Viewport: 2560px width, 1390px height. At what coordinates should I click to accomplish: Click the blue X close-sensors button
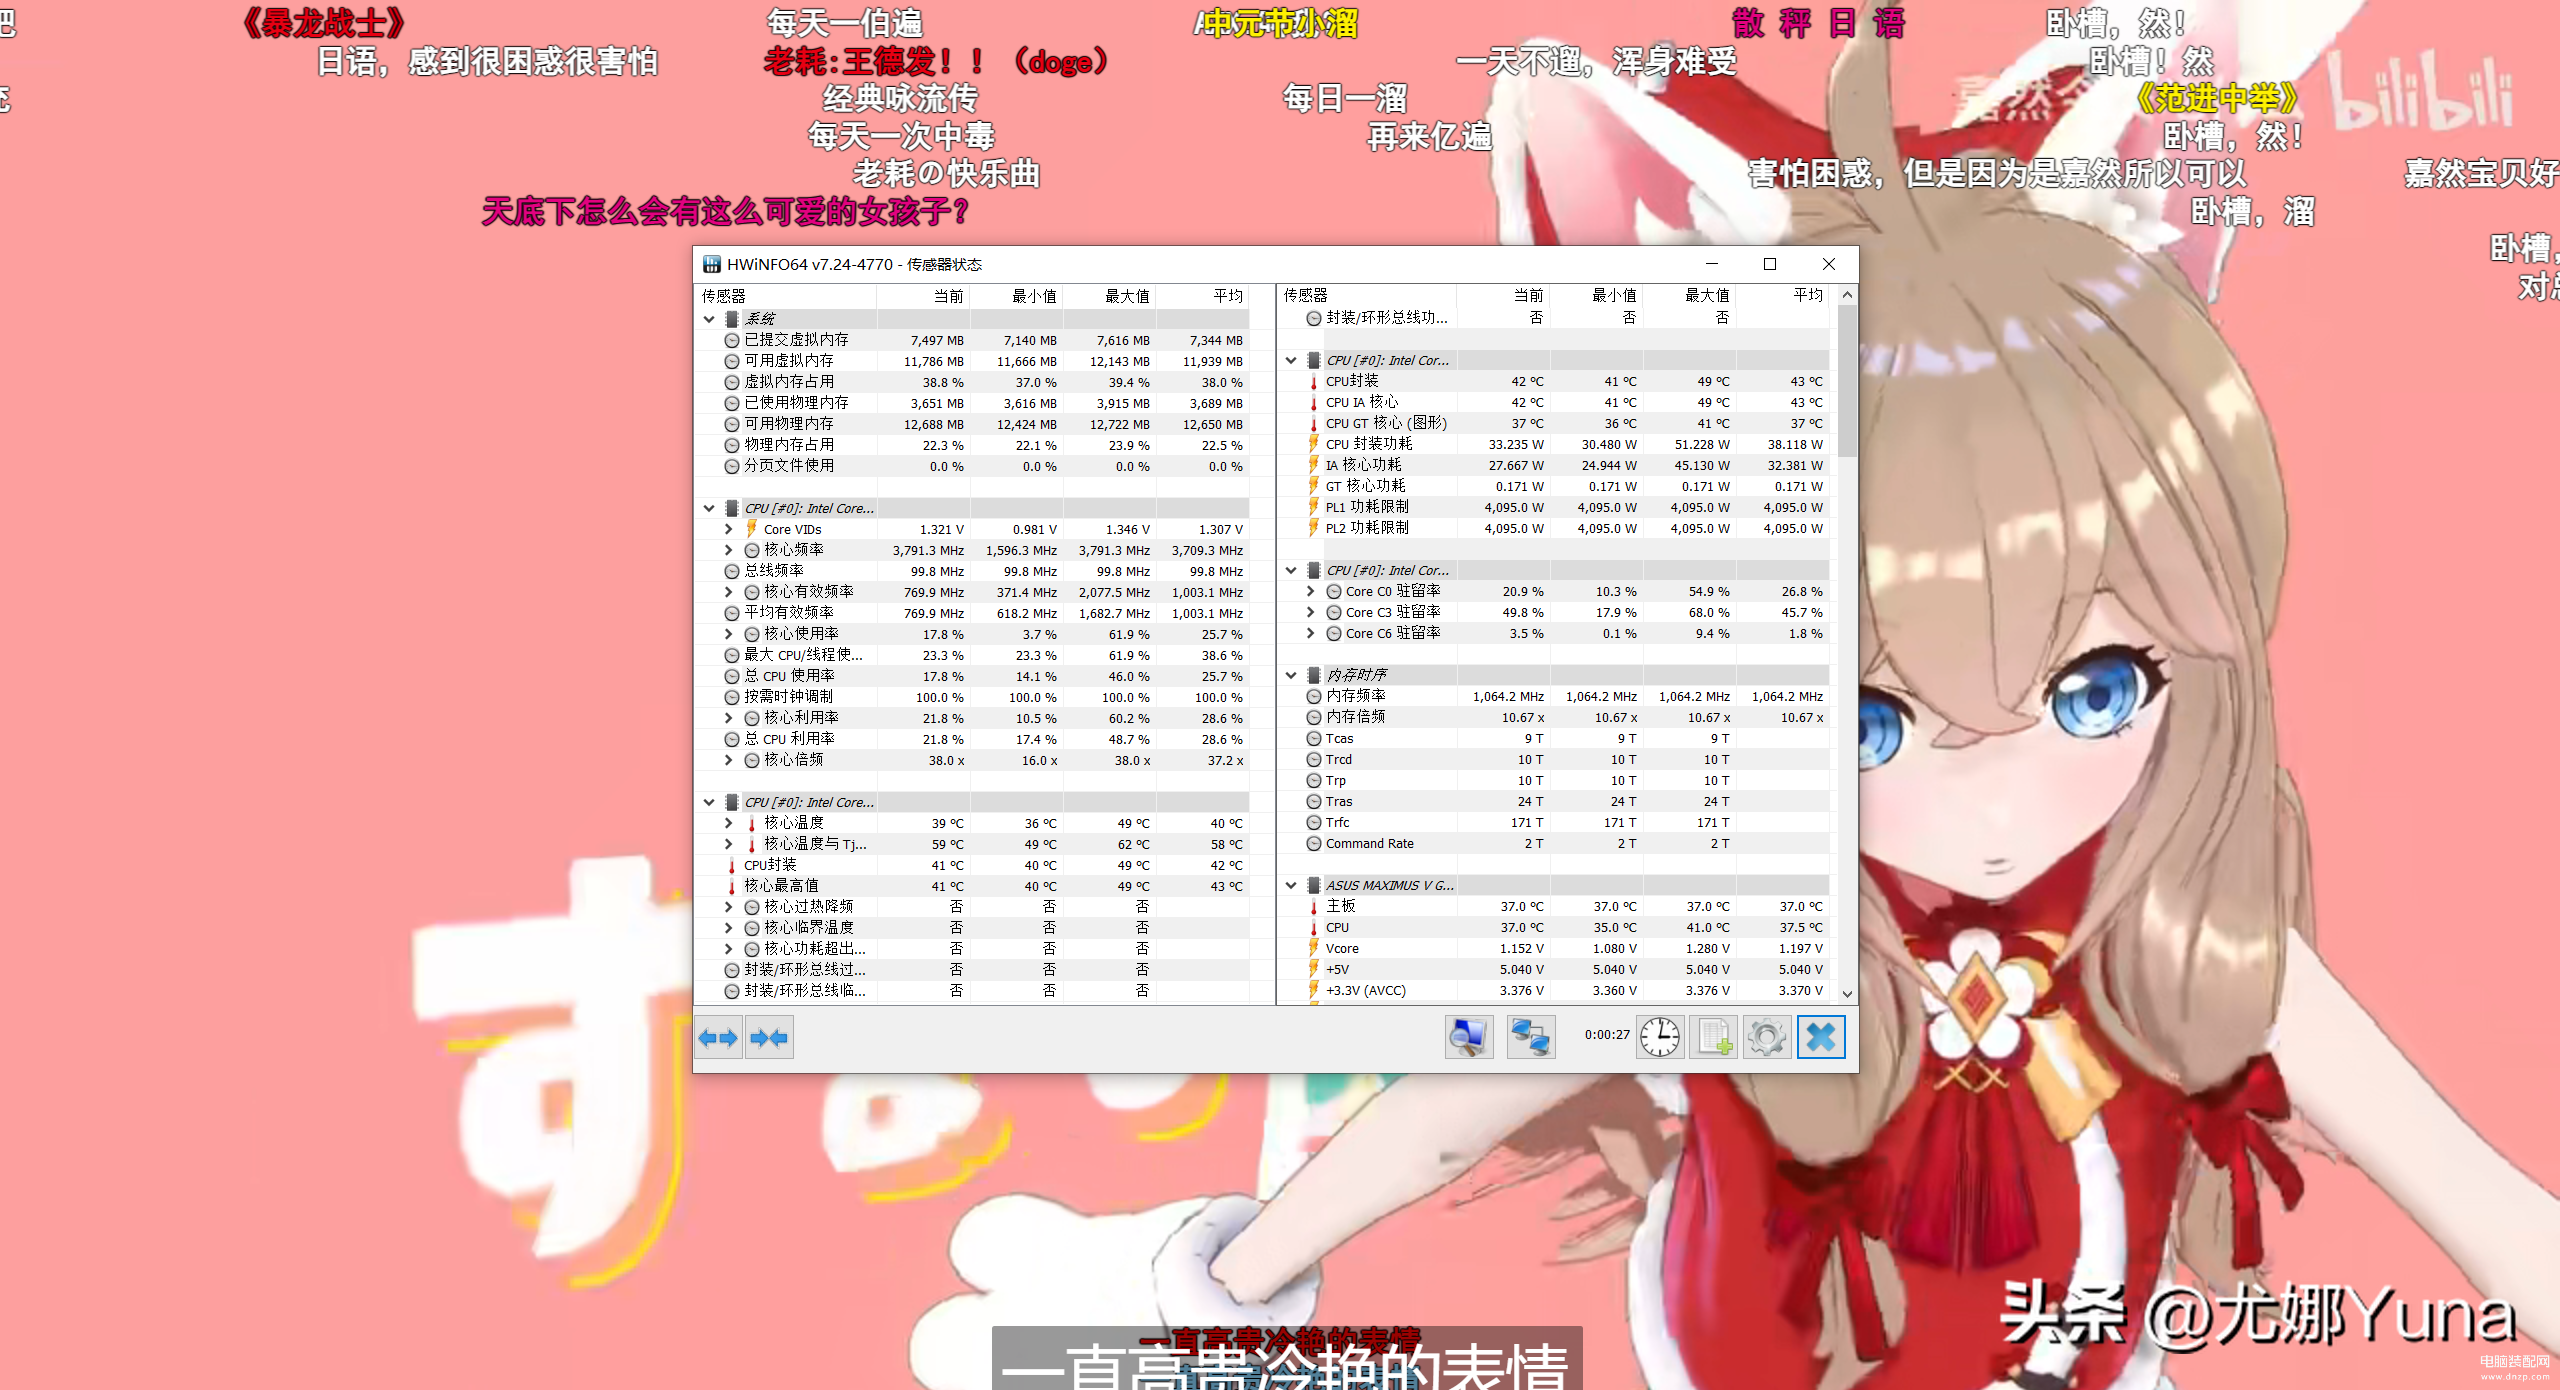(x=1821, y=1037)
